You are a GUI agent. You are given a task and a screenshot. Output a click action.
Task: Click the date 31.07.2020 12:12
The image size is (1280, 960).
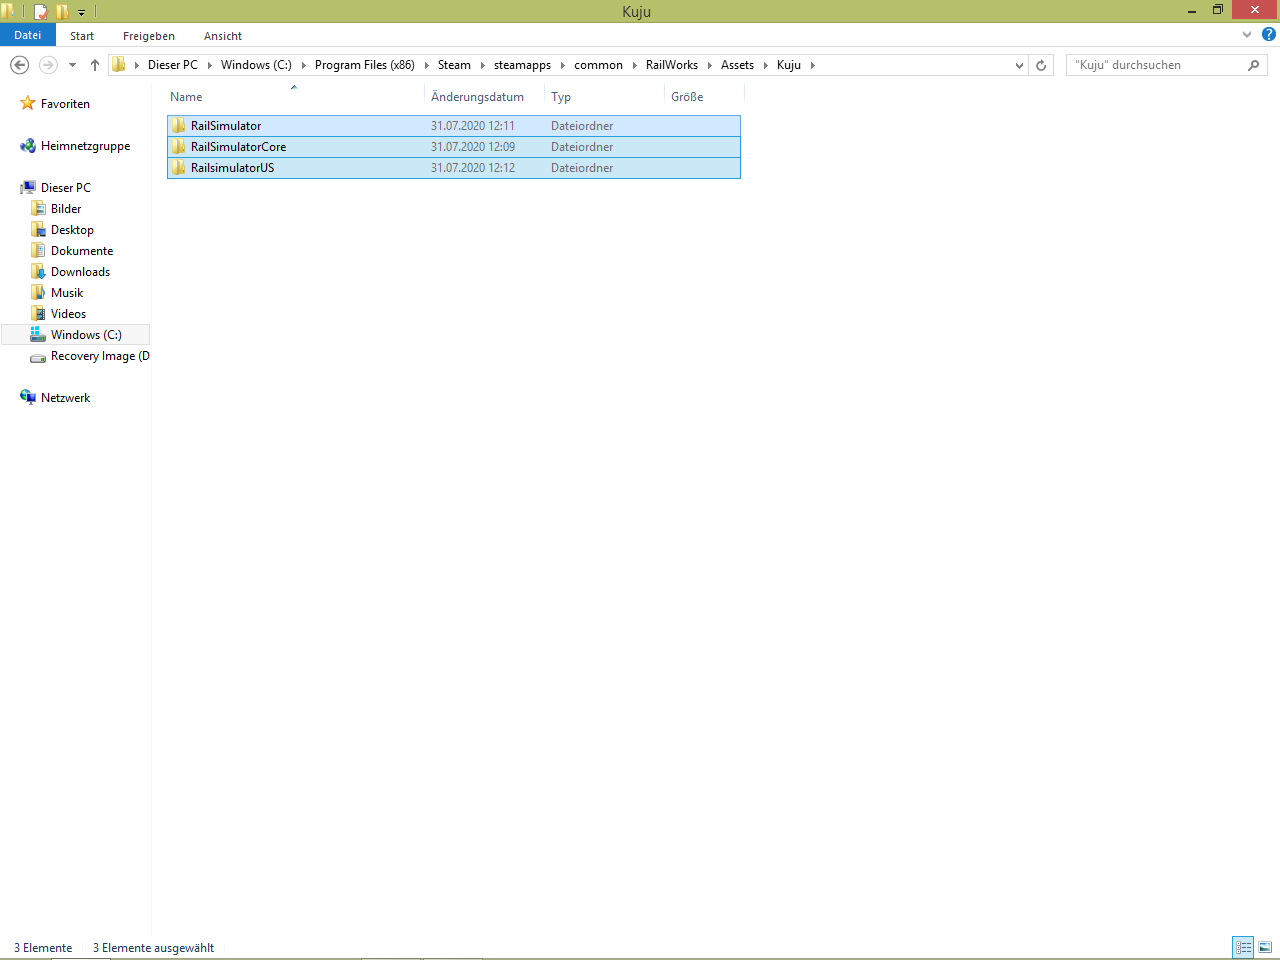(x=473, y=168)
